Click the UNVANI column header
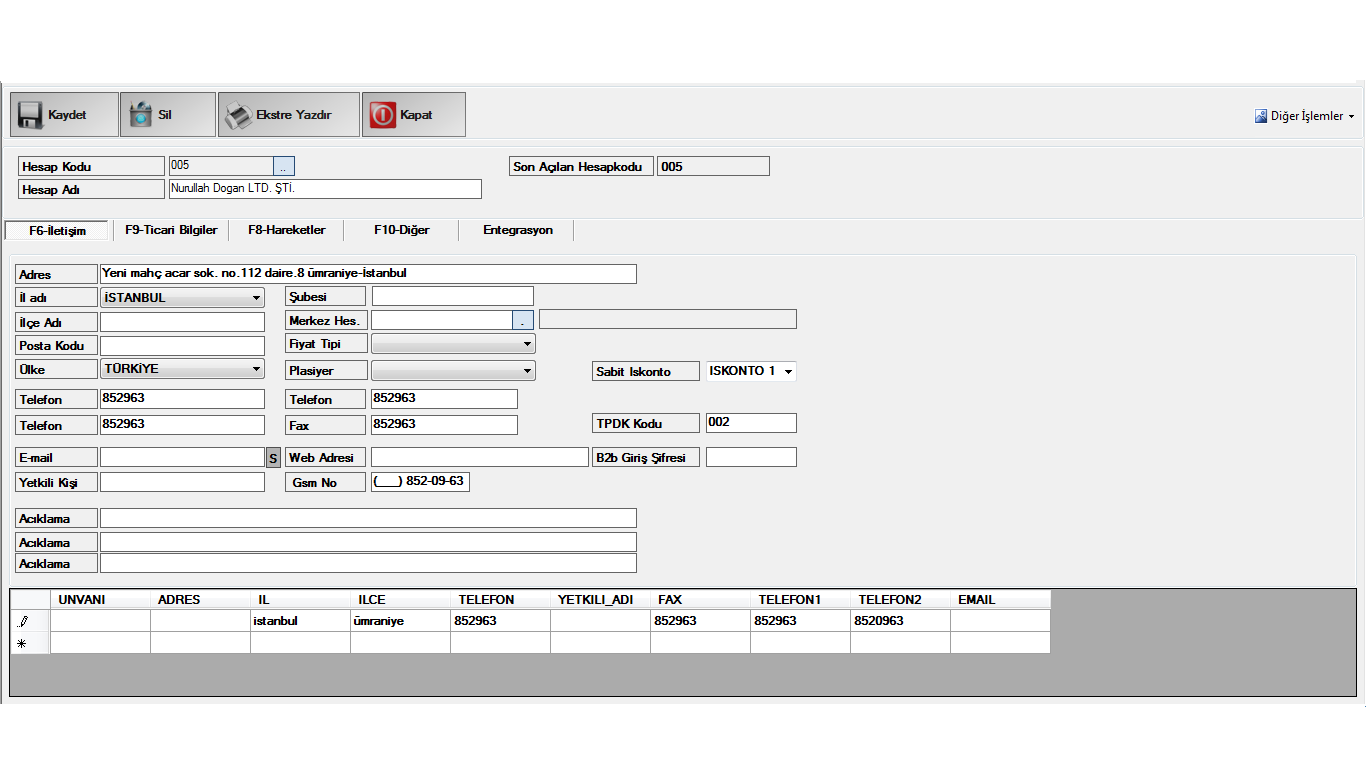 pyautogui.click(x=100, y=600)
